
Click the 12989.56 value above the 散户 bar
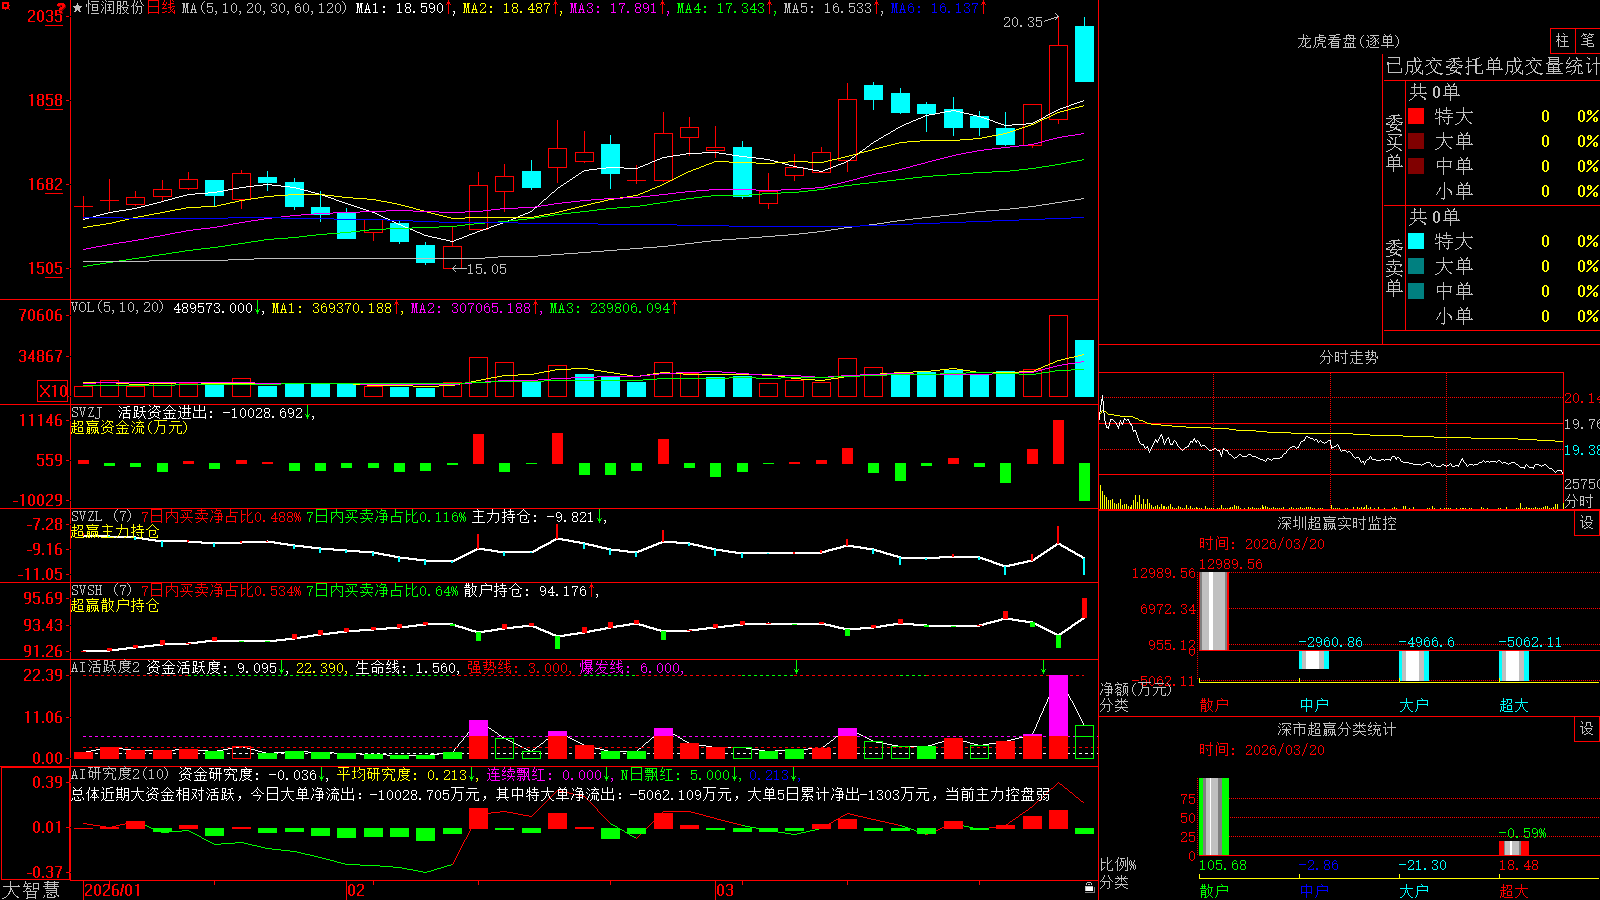point(1230,564)
